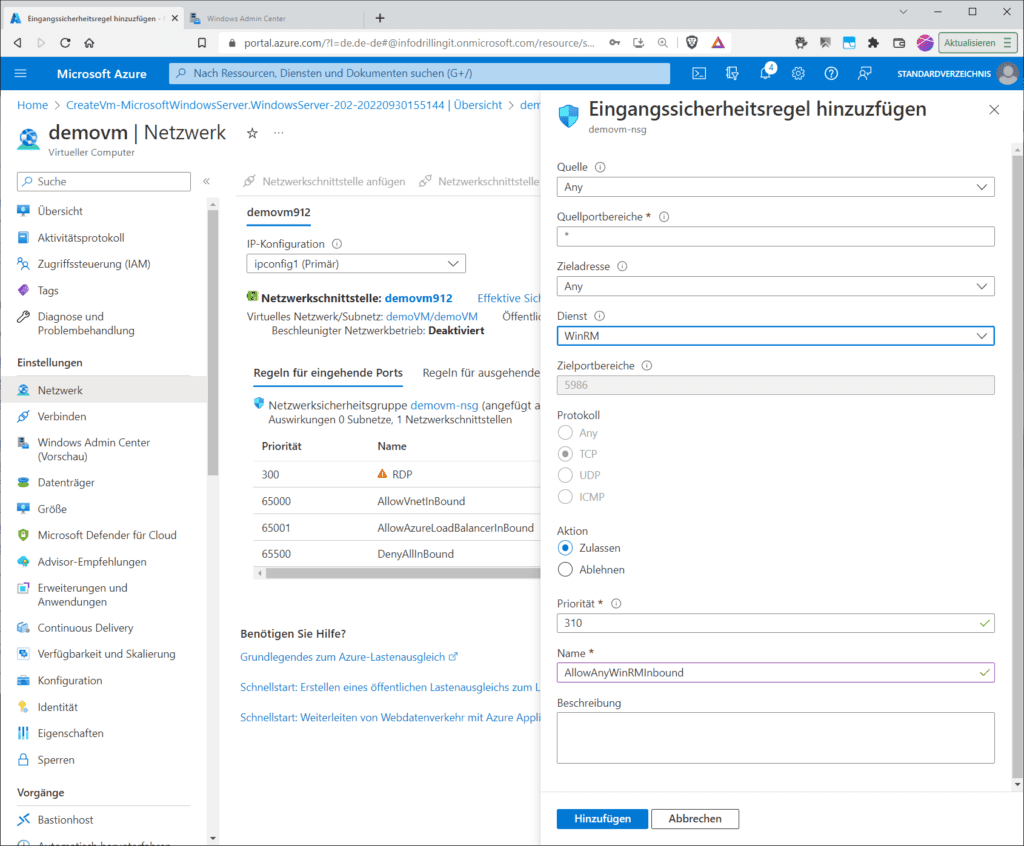The width and height of the screenshot is (1024, 846).
Task: Click the sidebar vertical scrollbar
Action: click(213, 342)
